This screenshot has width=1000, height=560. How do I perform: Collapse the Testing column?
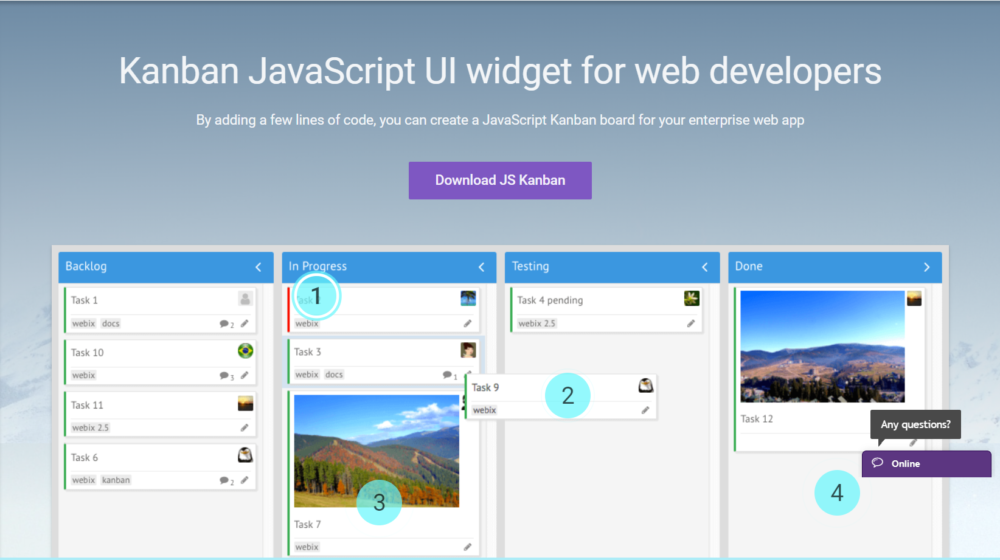coord(705,267)
